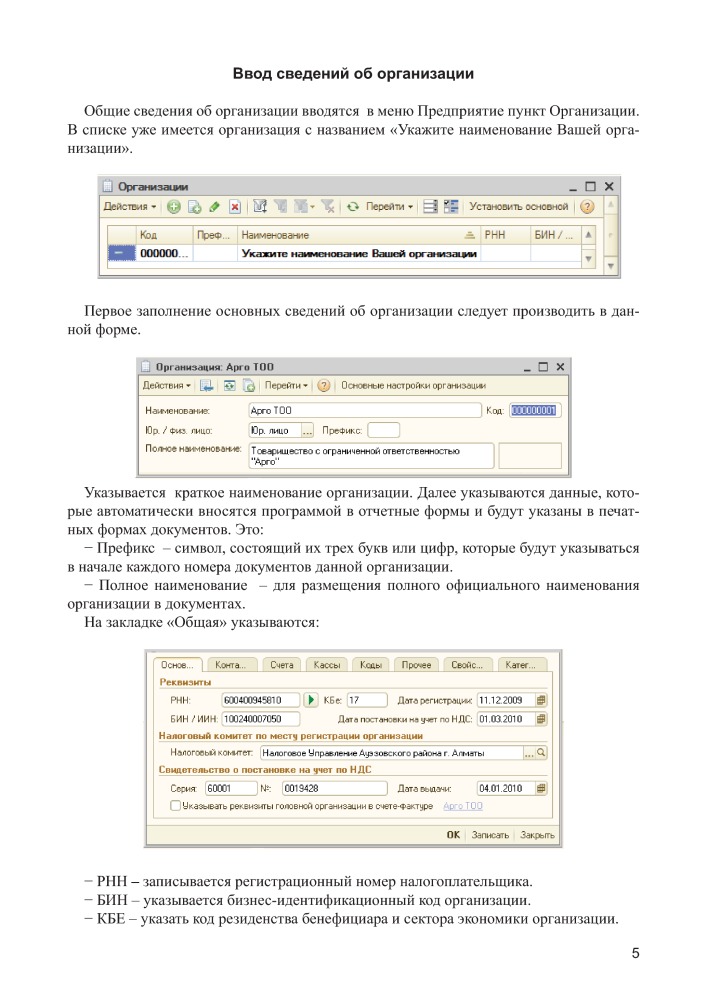Click ellipsis selector next to Юр. лицо

tap(307, 430)
